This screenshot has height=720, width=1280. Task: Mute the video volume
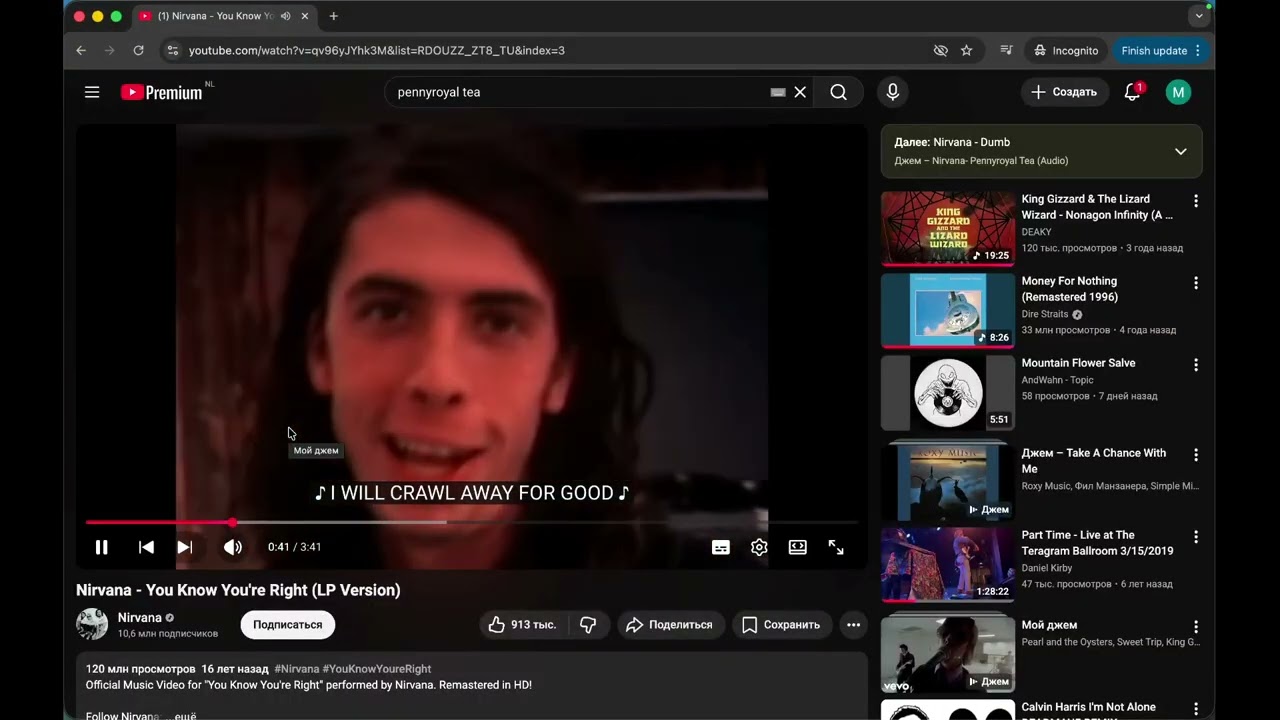[232, 547]
